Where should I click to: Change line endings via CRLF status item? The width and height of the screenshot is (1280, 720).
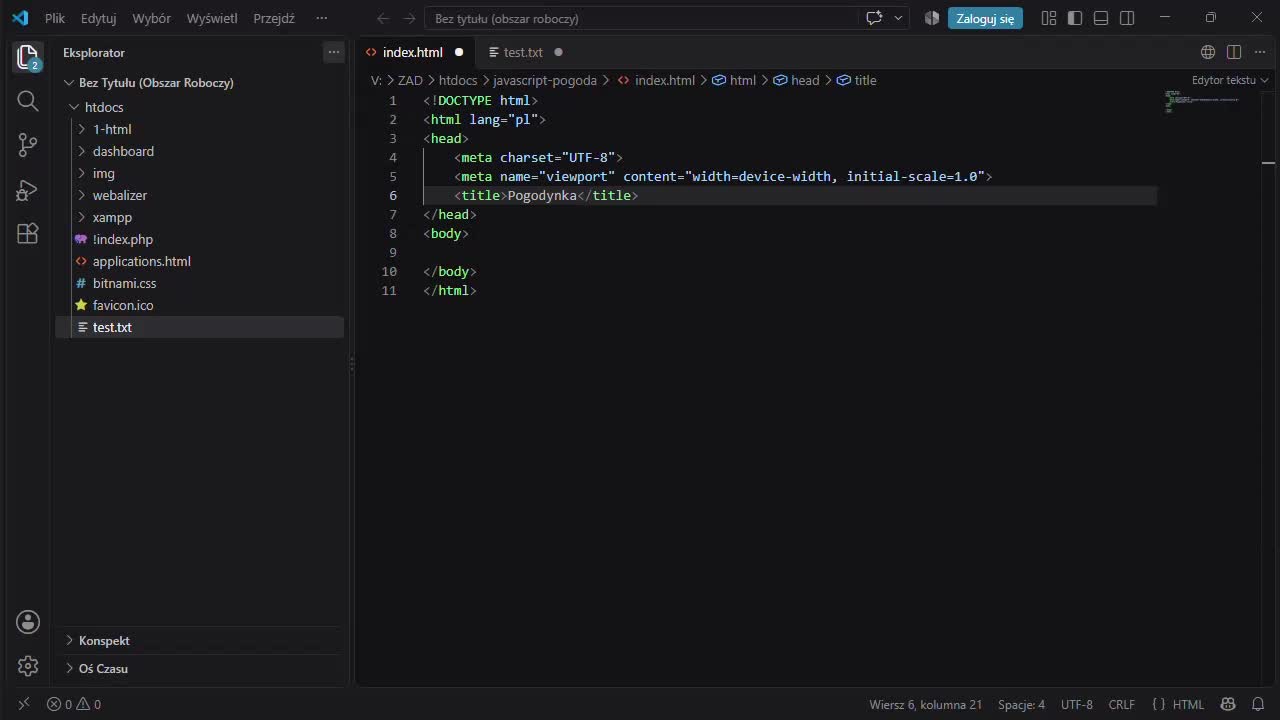[1122, 704]
